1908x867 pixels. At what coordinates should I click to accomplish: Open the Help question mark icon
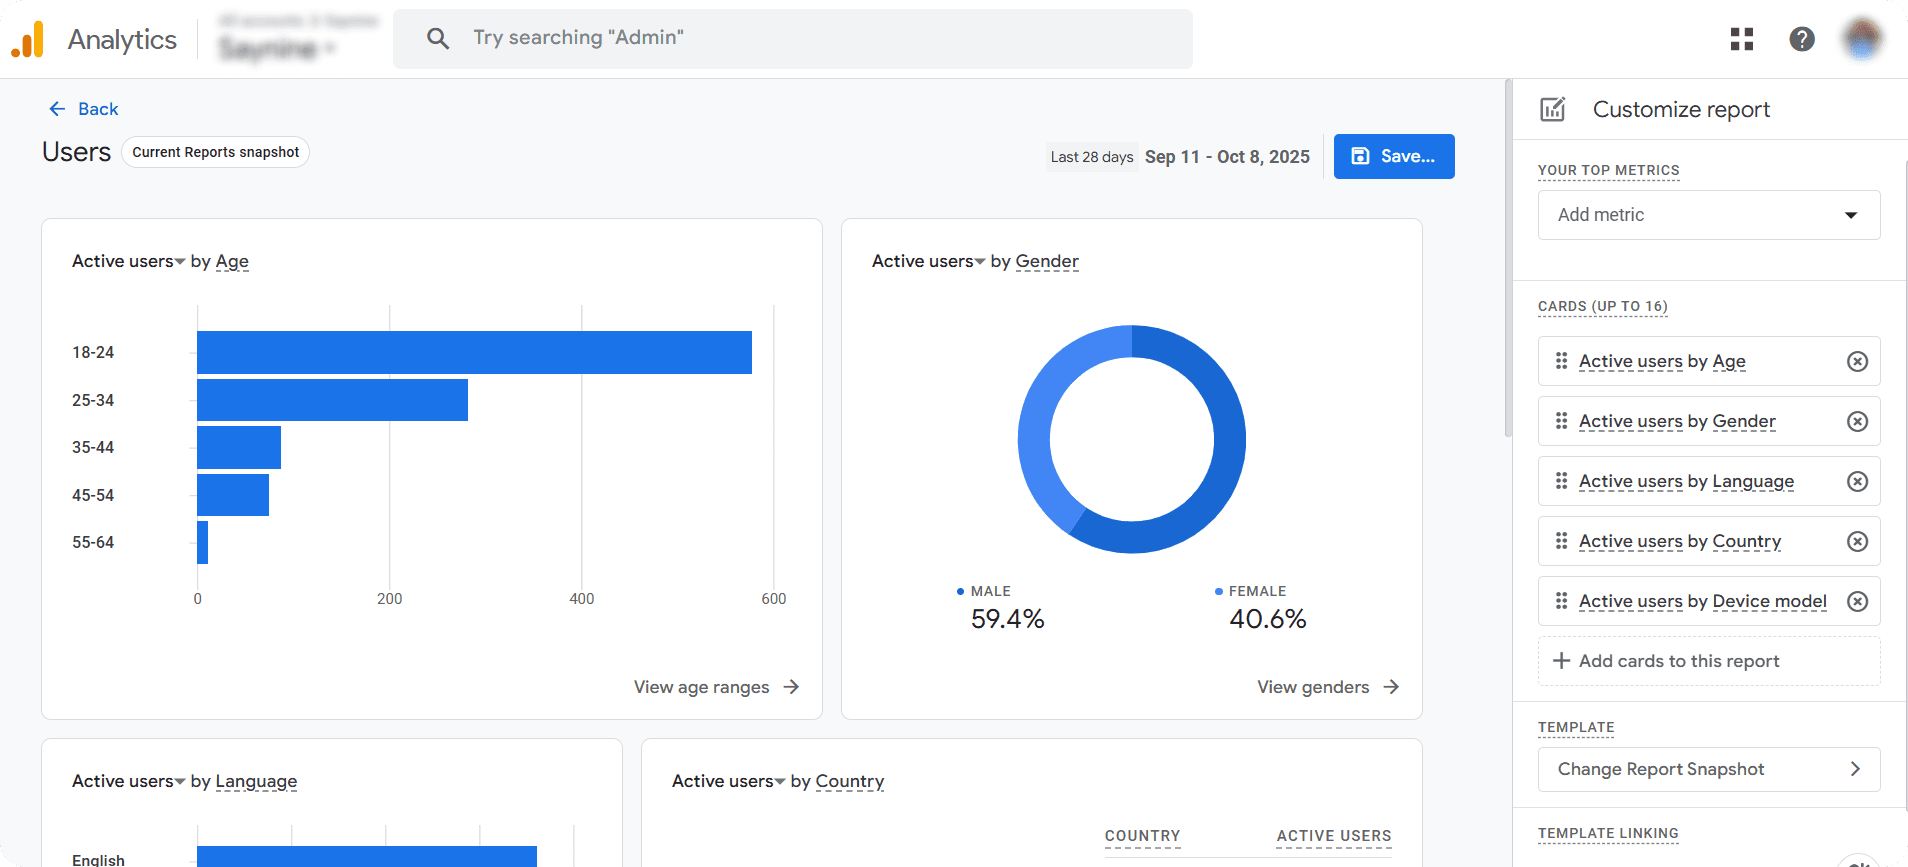tap(1801, 39)
